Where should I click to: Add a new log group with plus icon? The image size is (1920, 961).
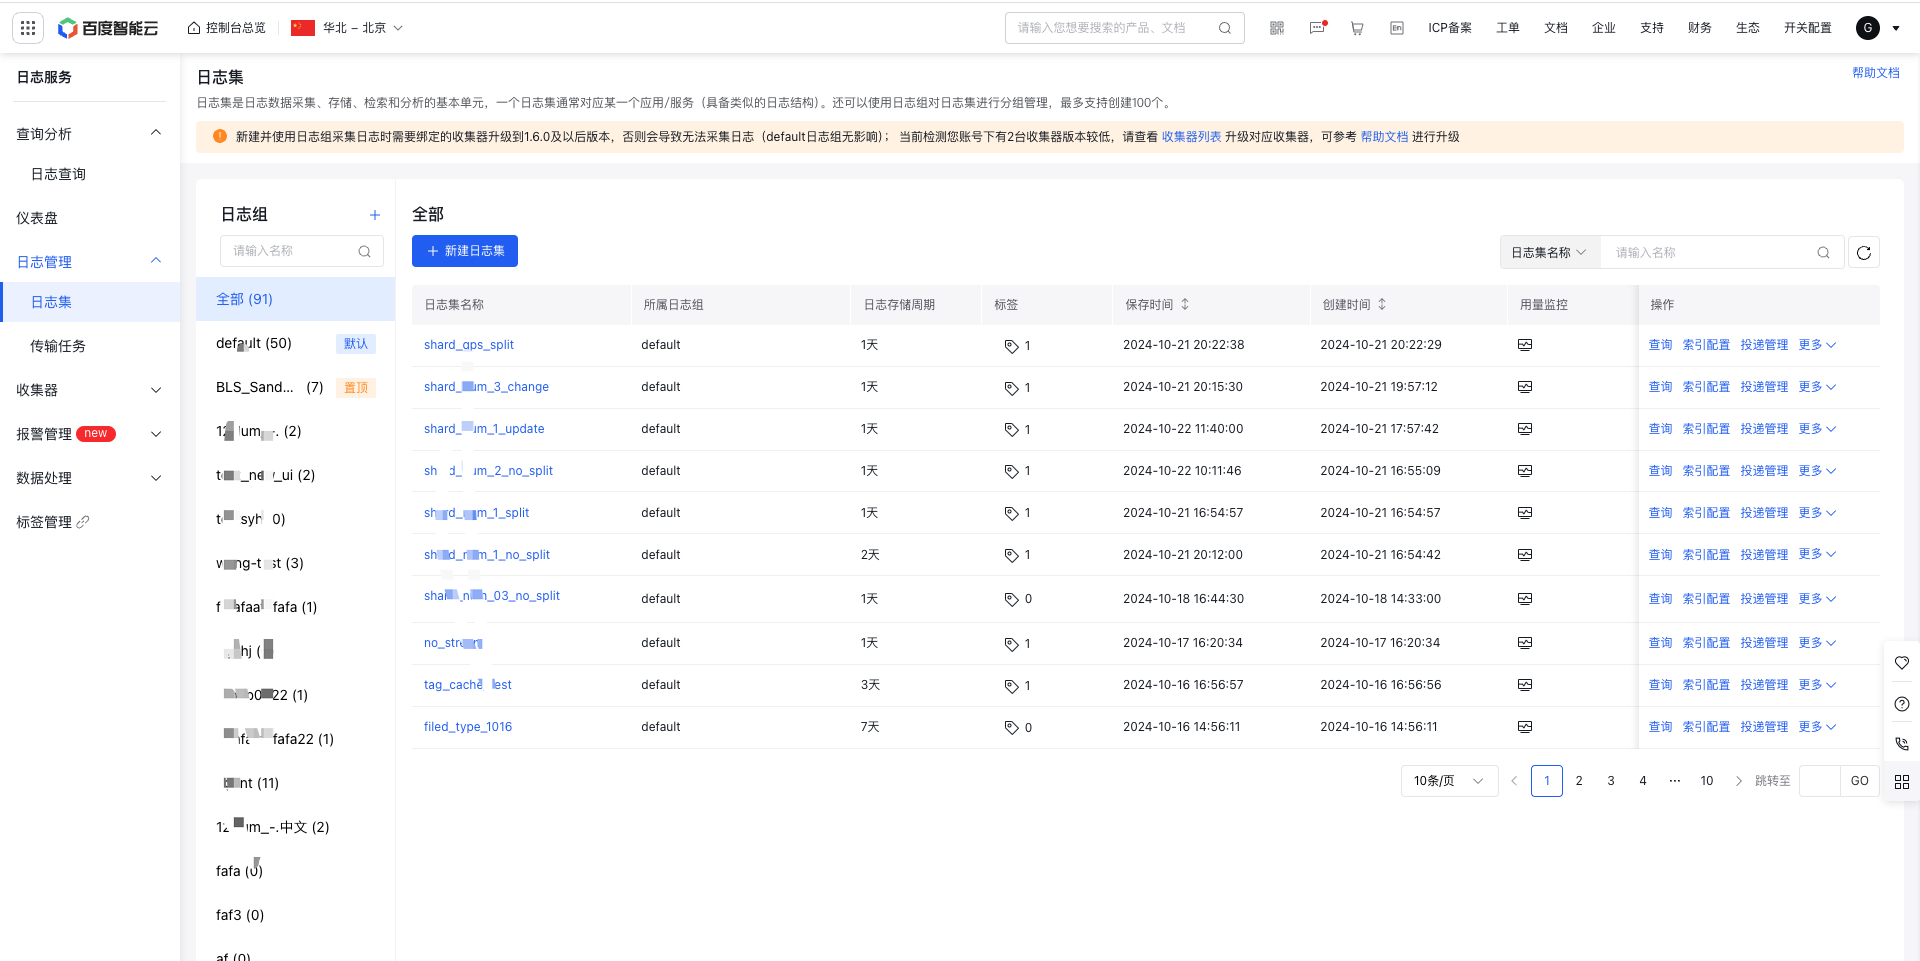coord(375,215)
